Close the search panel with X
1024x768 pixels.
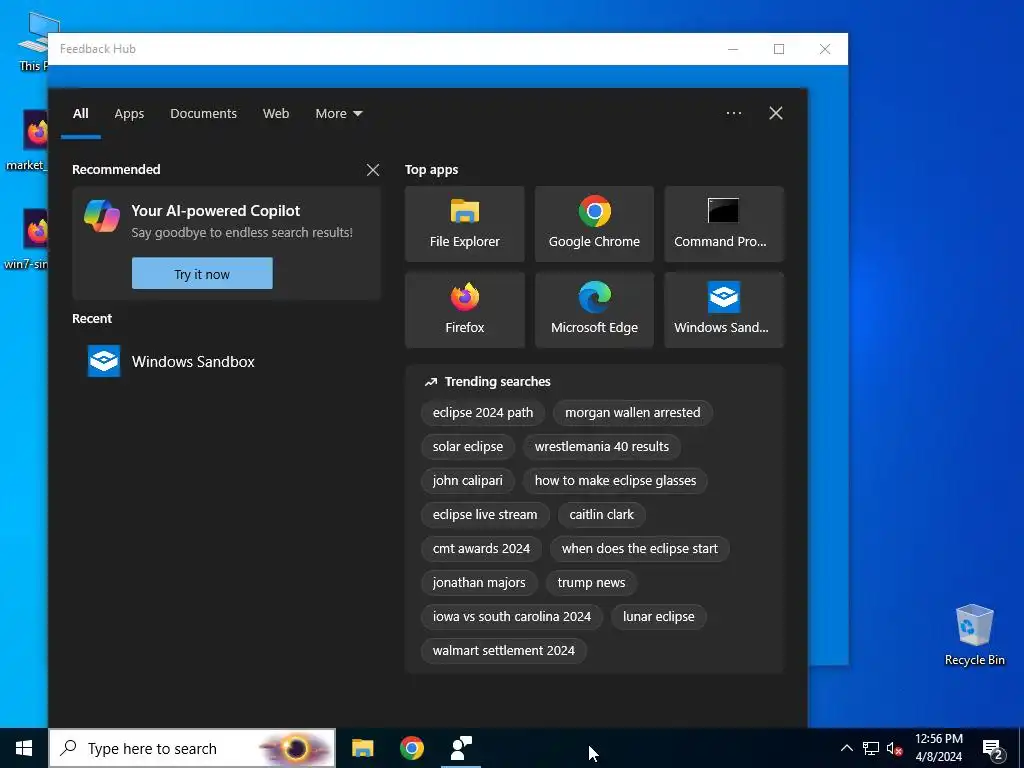click(x=775, y=113)
